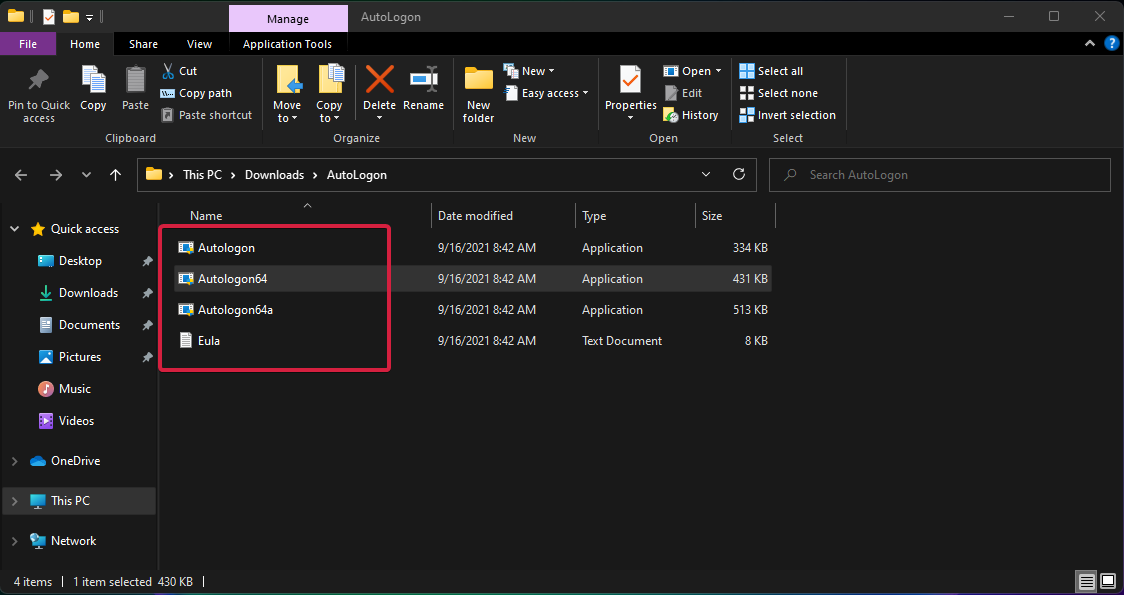Click the red Delete icon
Screen dimensions: 1124x595
(x=379, y=79)
